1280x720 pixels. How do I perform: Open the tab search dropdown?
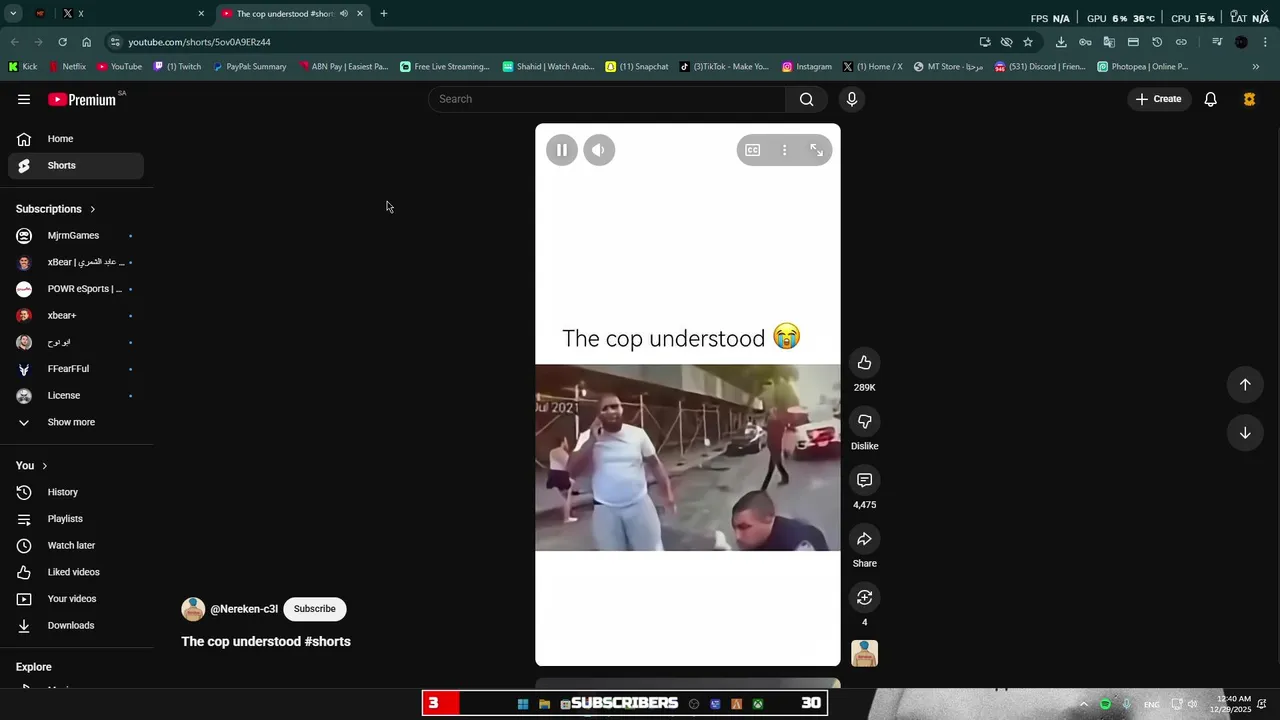tap(13, 14)
